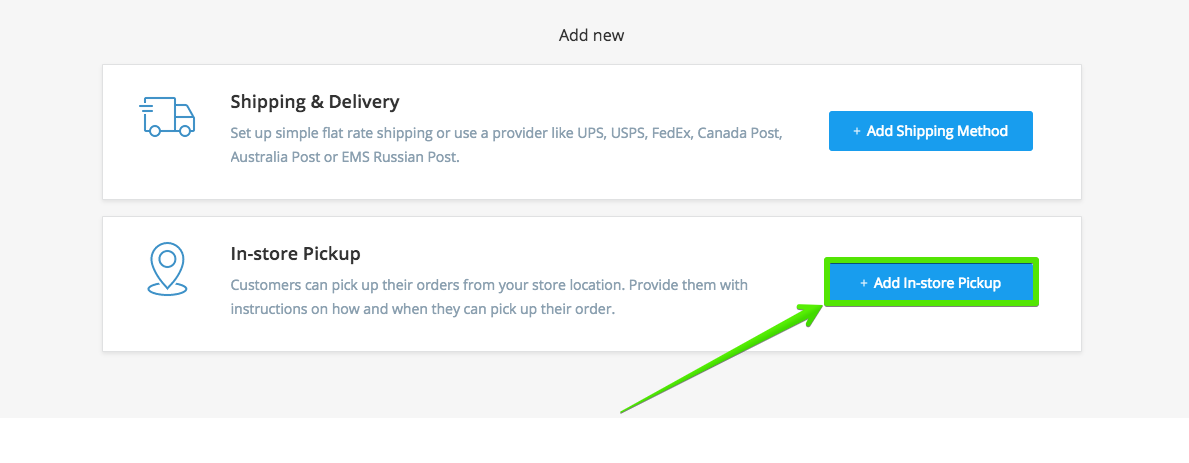Click the Add new section title
1189x463 pixels.
pos(591,35)
